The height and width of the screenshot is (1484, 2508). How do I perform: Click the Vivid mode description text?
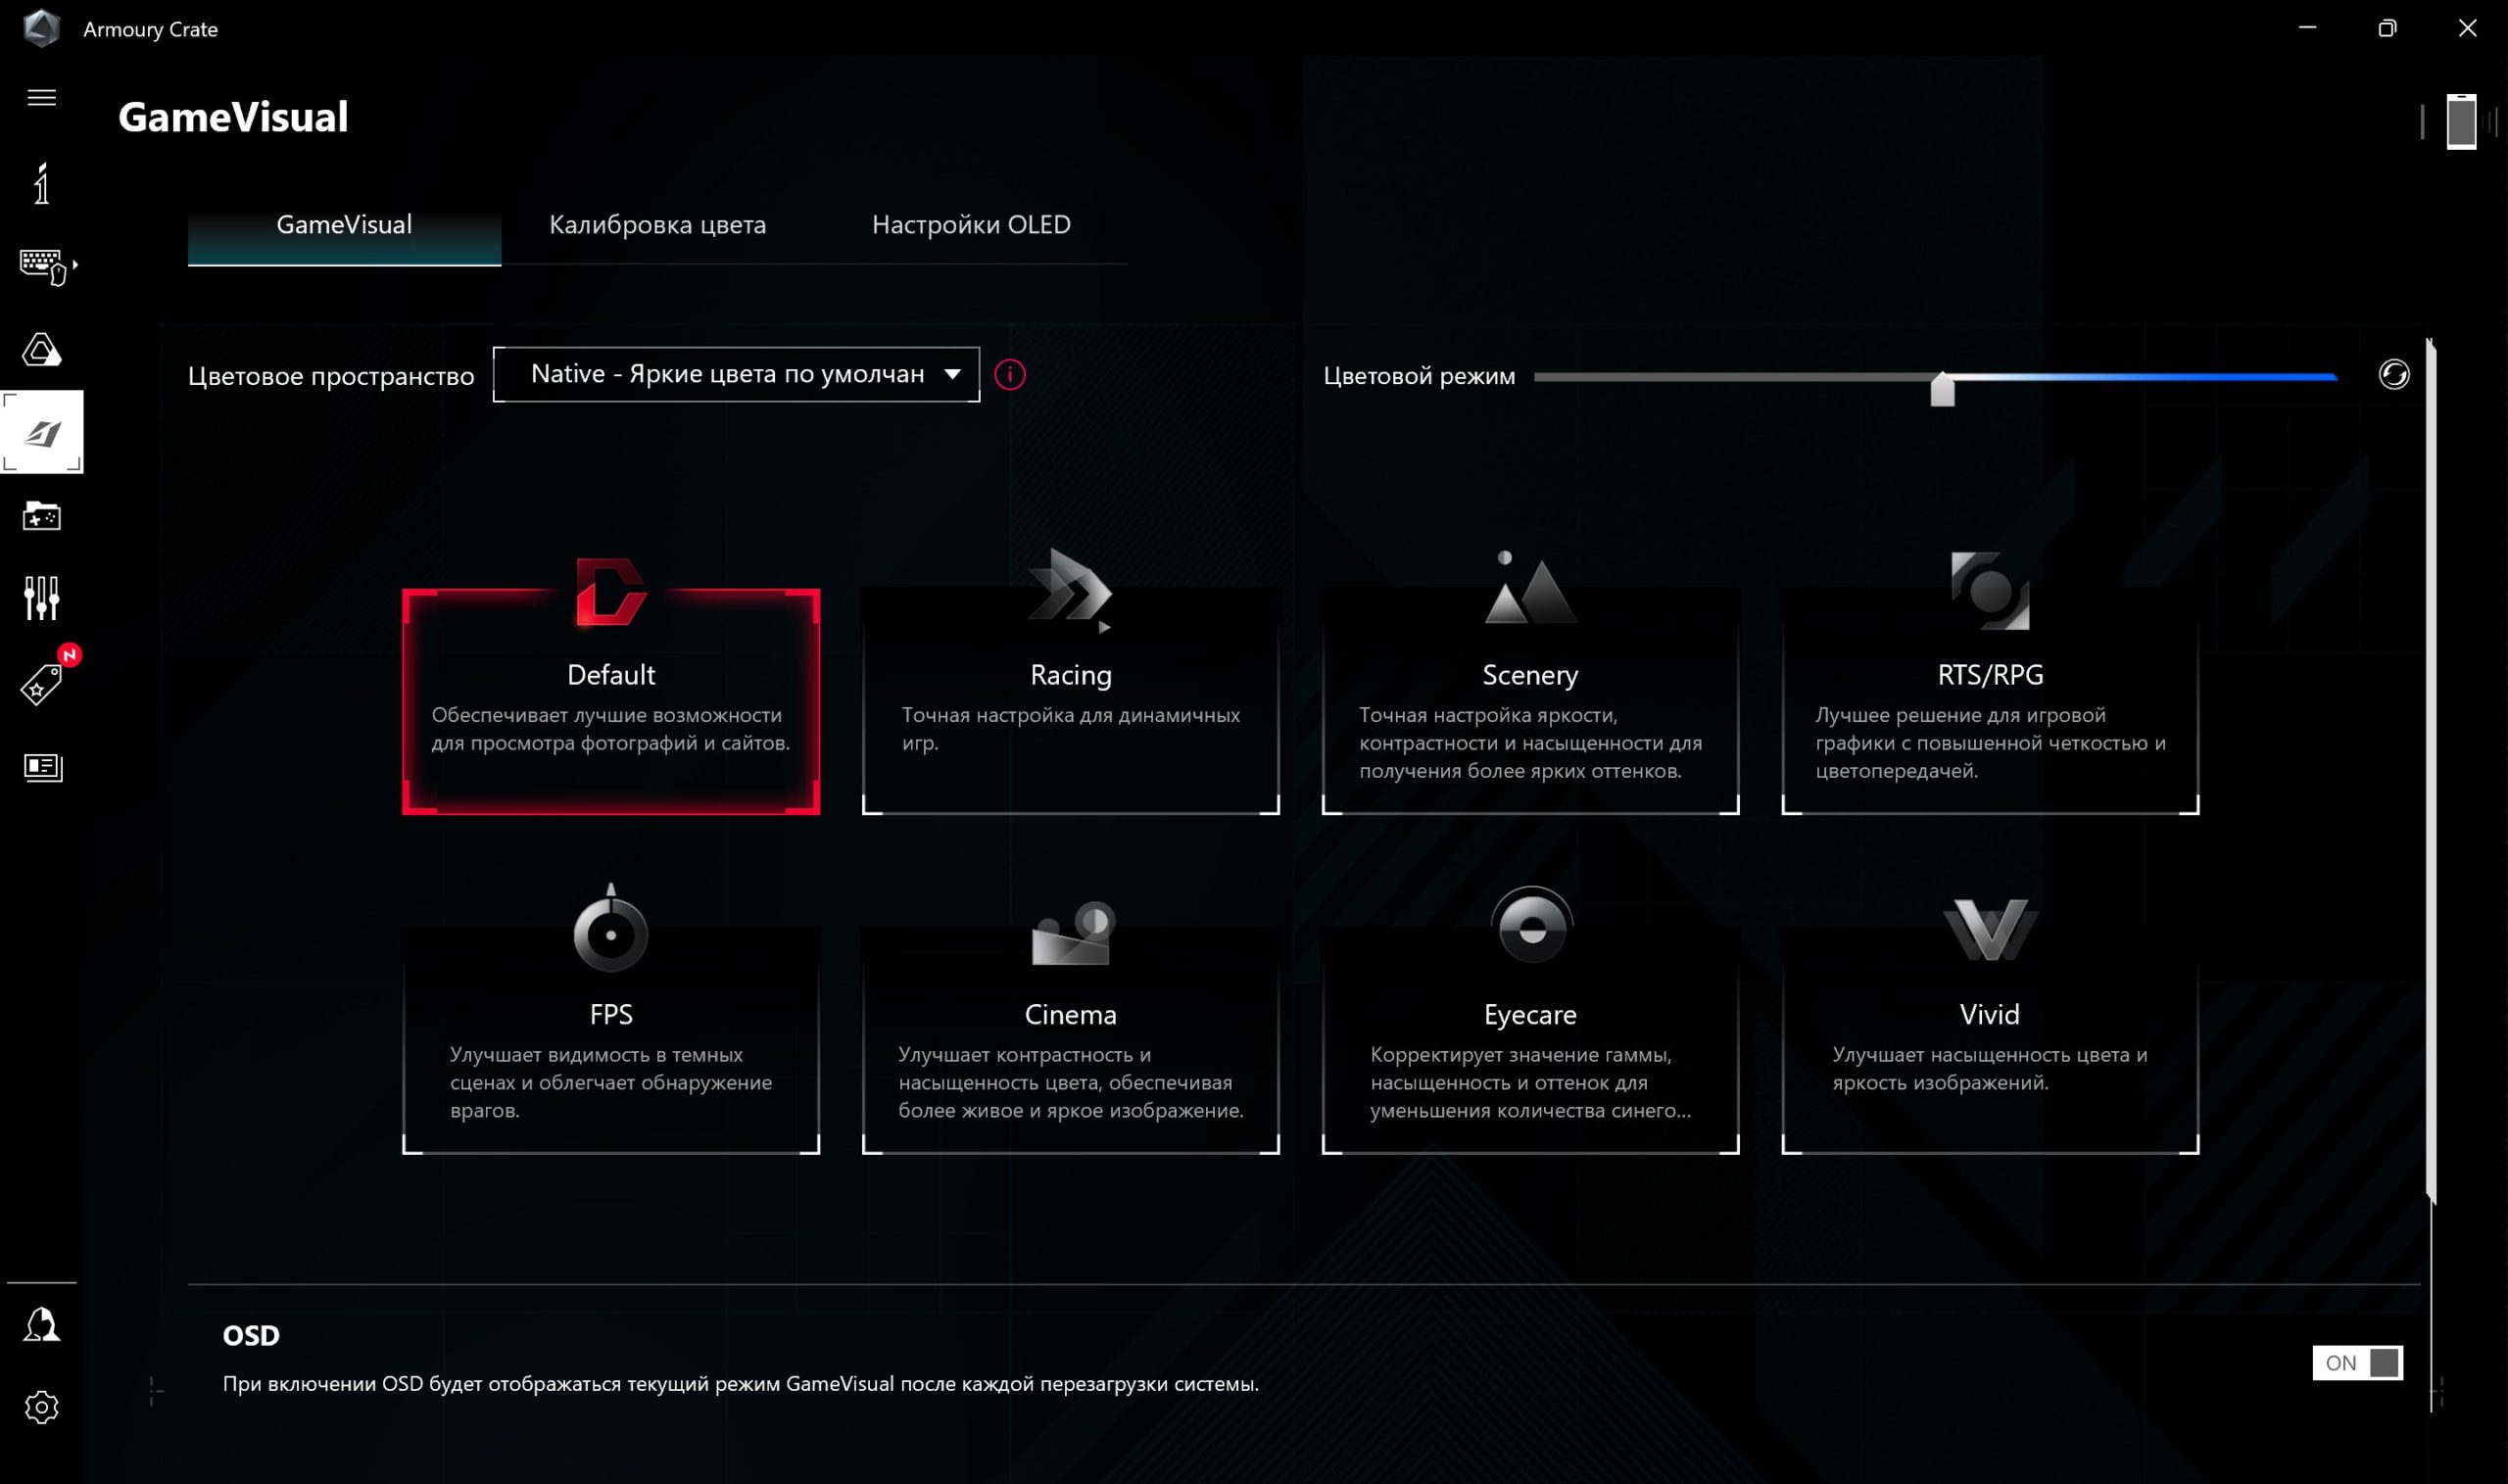(x=1990, y=1068)
